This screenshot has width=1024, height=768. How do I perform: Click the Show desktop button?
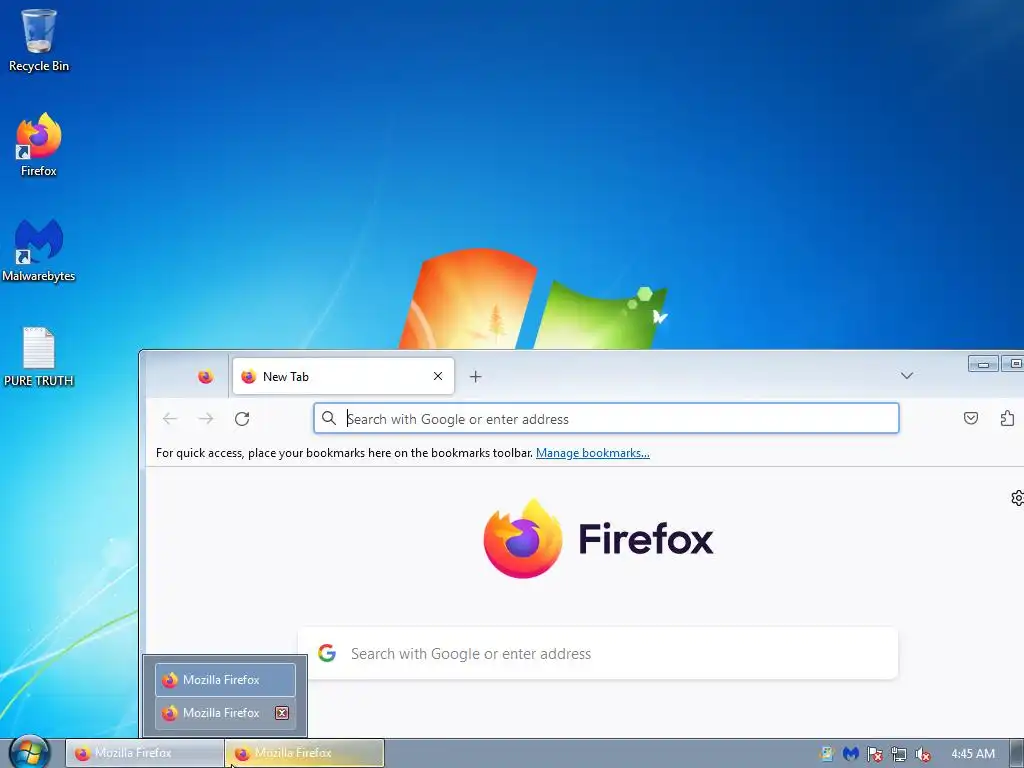[1017, 753]
